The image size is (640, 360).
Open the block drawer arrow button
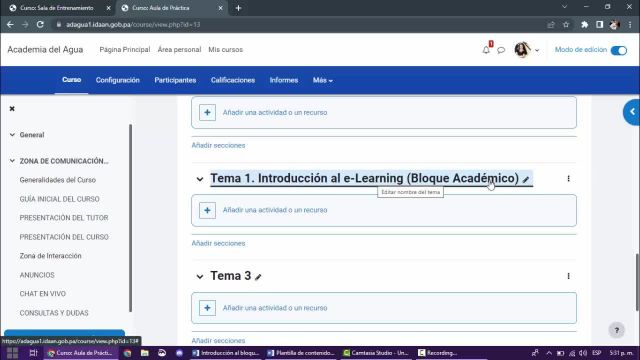(632, 112)
